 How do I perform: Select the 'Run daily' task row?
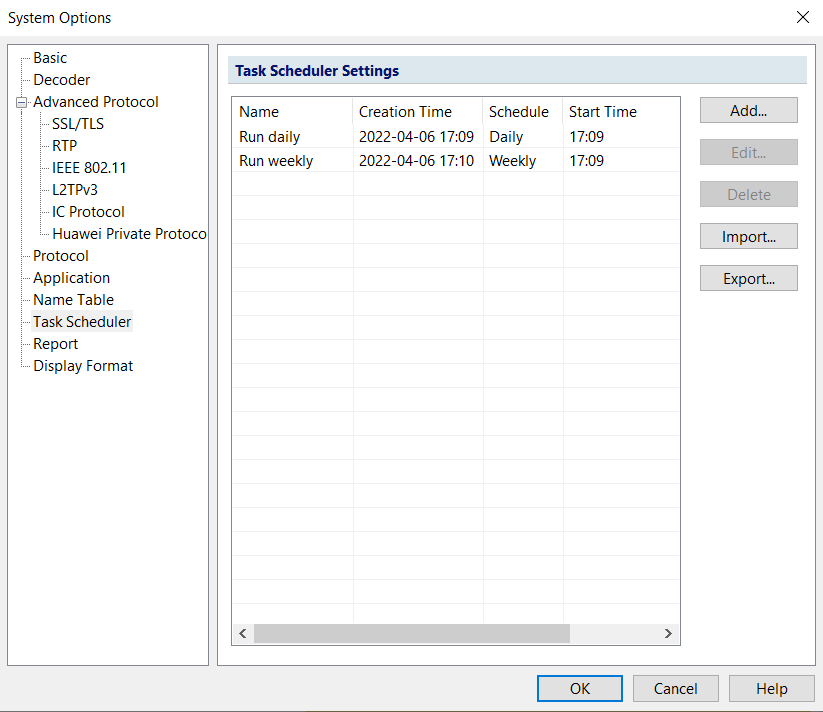[x=456, y=136]
